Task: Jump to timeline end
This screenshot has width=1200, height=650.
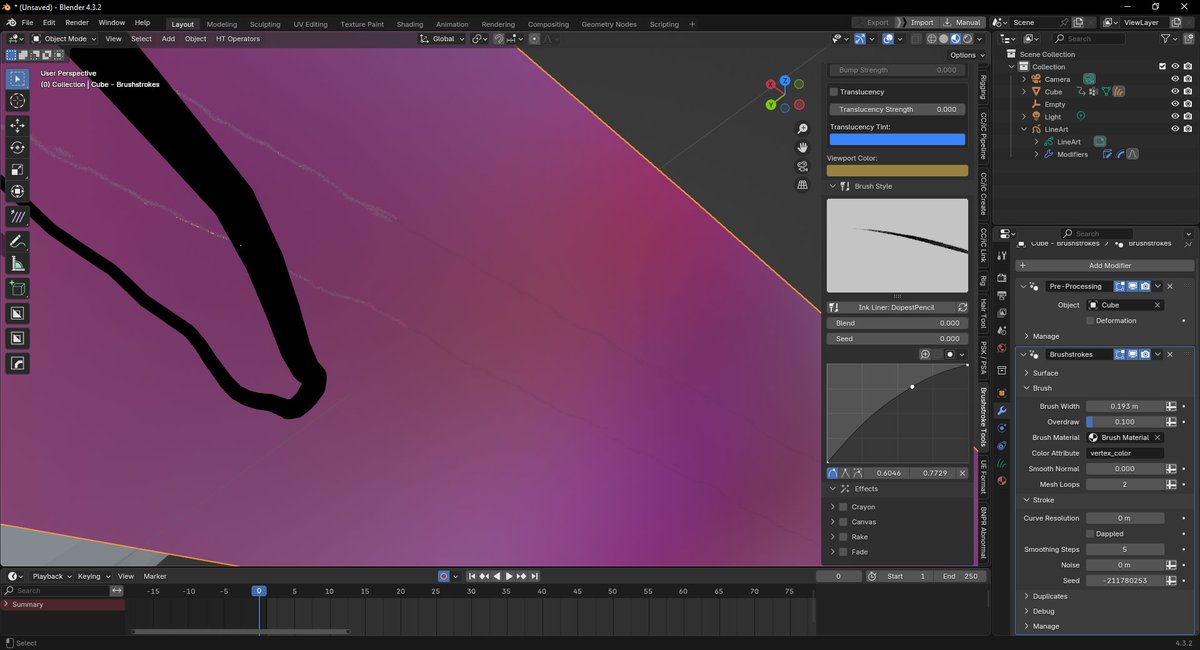Action: pyautogui.click(x=534, y=576)
